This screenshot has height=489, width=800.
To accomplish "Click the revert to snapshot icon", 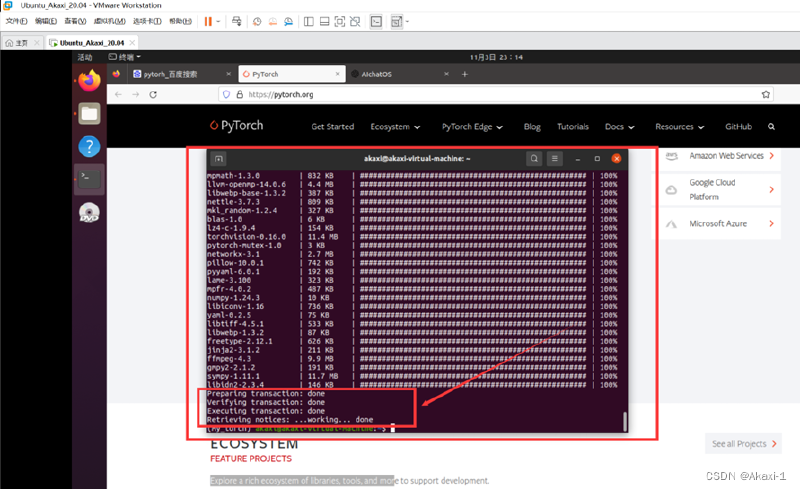I will coord(273,21).
